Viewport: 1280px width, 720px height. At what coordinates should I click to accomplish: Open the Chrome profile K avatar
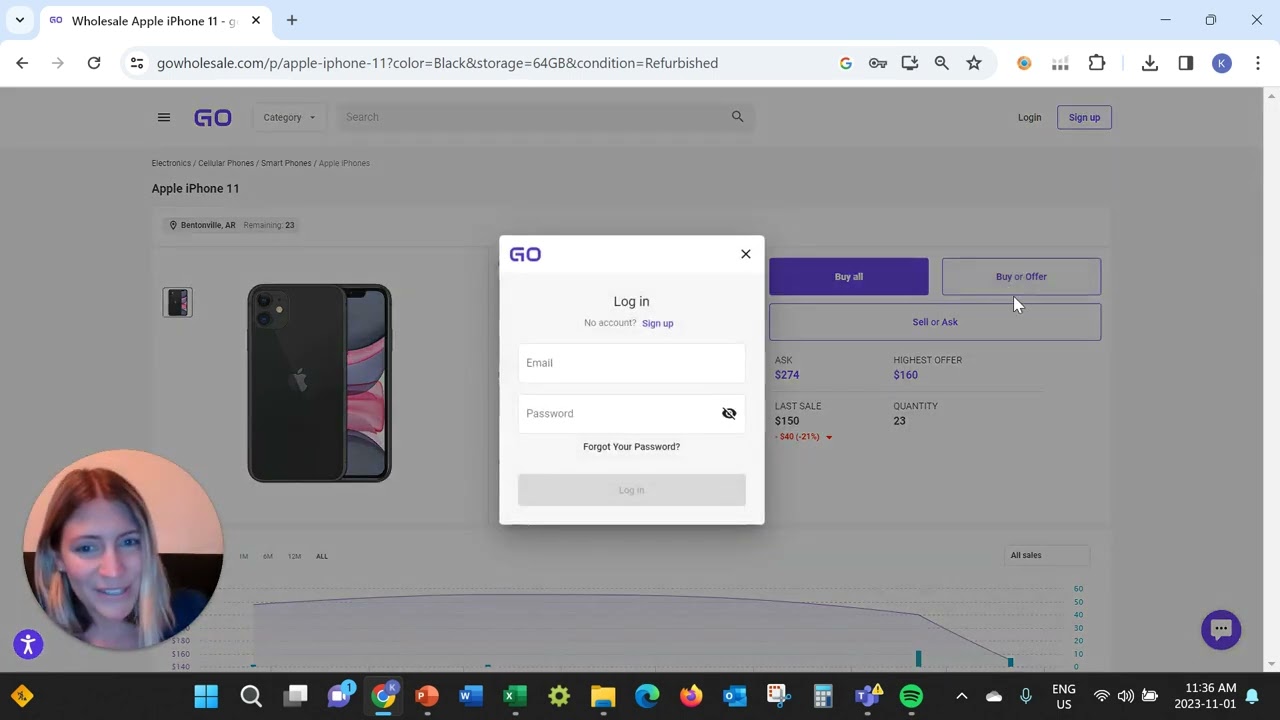(x=1222, y=63)
